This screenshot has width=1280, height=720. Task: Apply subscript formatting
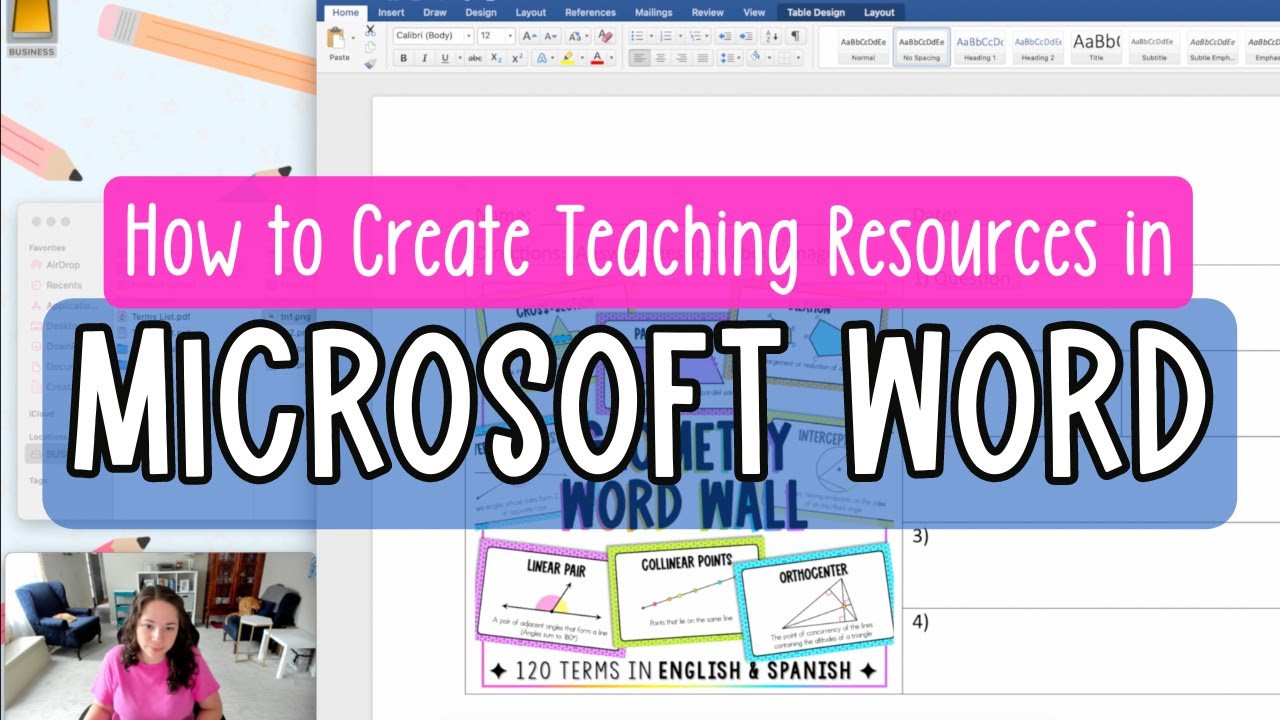pos(497,58)
